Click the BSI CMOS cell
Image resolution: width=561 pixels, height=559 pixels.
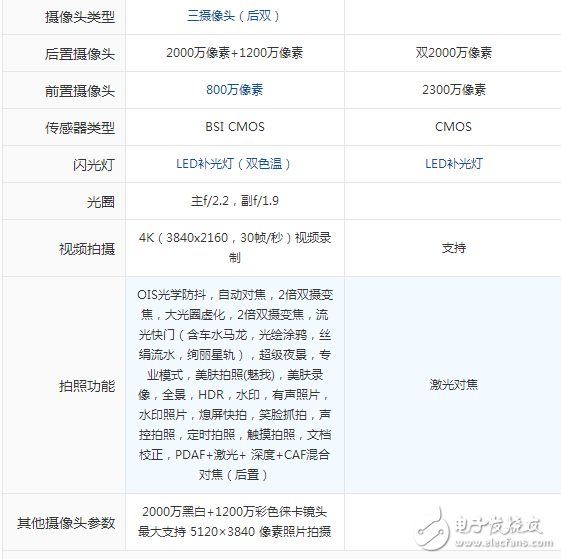pyautogui.click(x=235, y=127)
